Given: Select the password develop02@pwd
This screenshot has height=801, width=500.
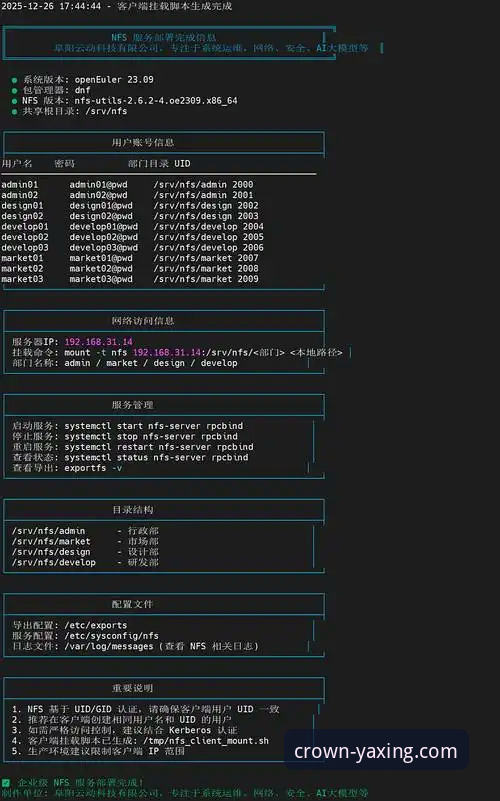Looking at the screenshot, I should click(x=104, y=237).
